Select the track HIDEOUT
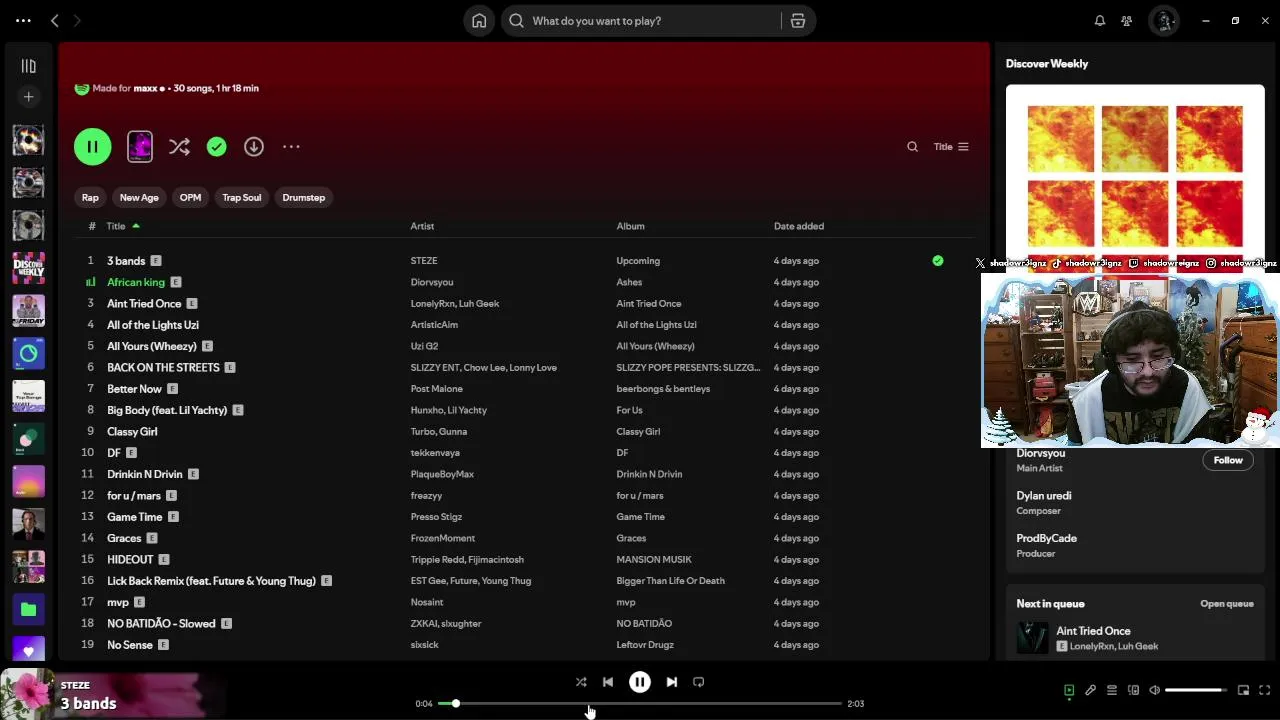Screen dimensions: 1280x720 click(130, 560)
